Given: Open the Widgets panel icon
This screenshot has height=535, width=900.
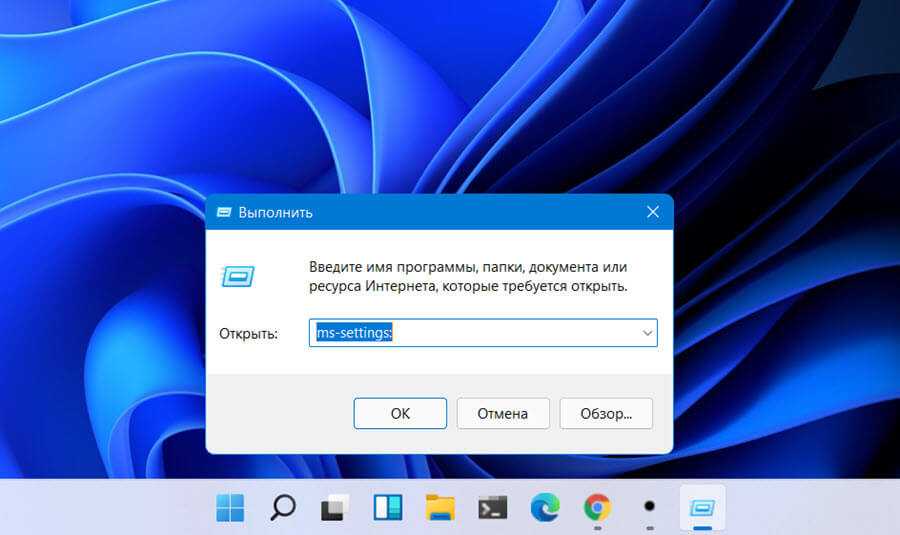Looking at the screenshot, I should coord(387,507).
